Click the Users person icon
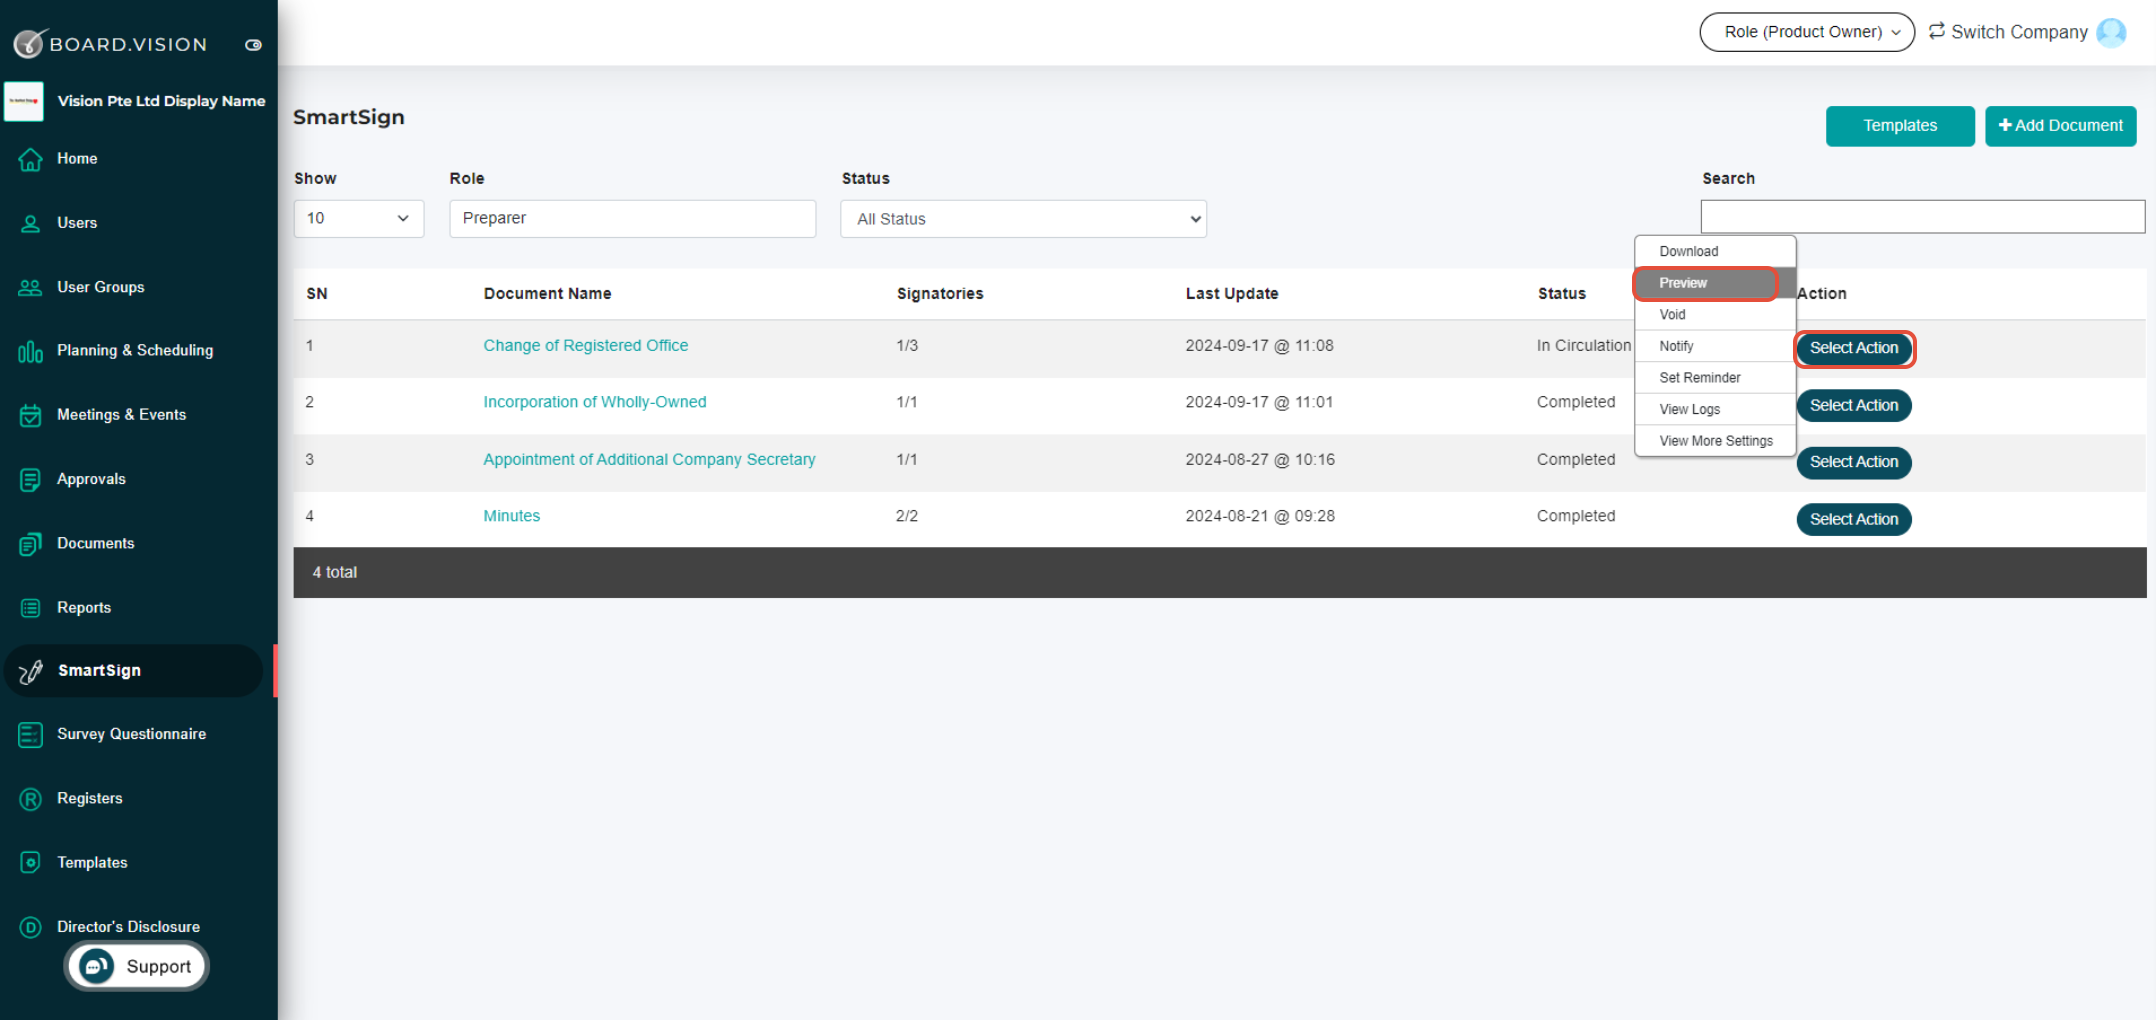The width and height of the screenshot is (2156, 1020). [31, 223]
